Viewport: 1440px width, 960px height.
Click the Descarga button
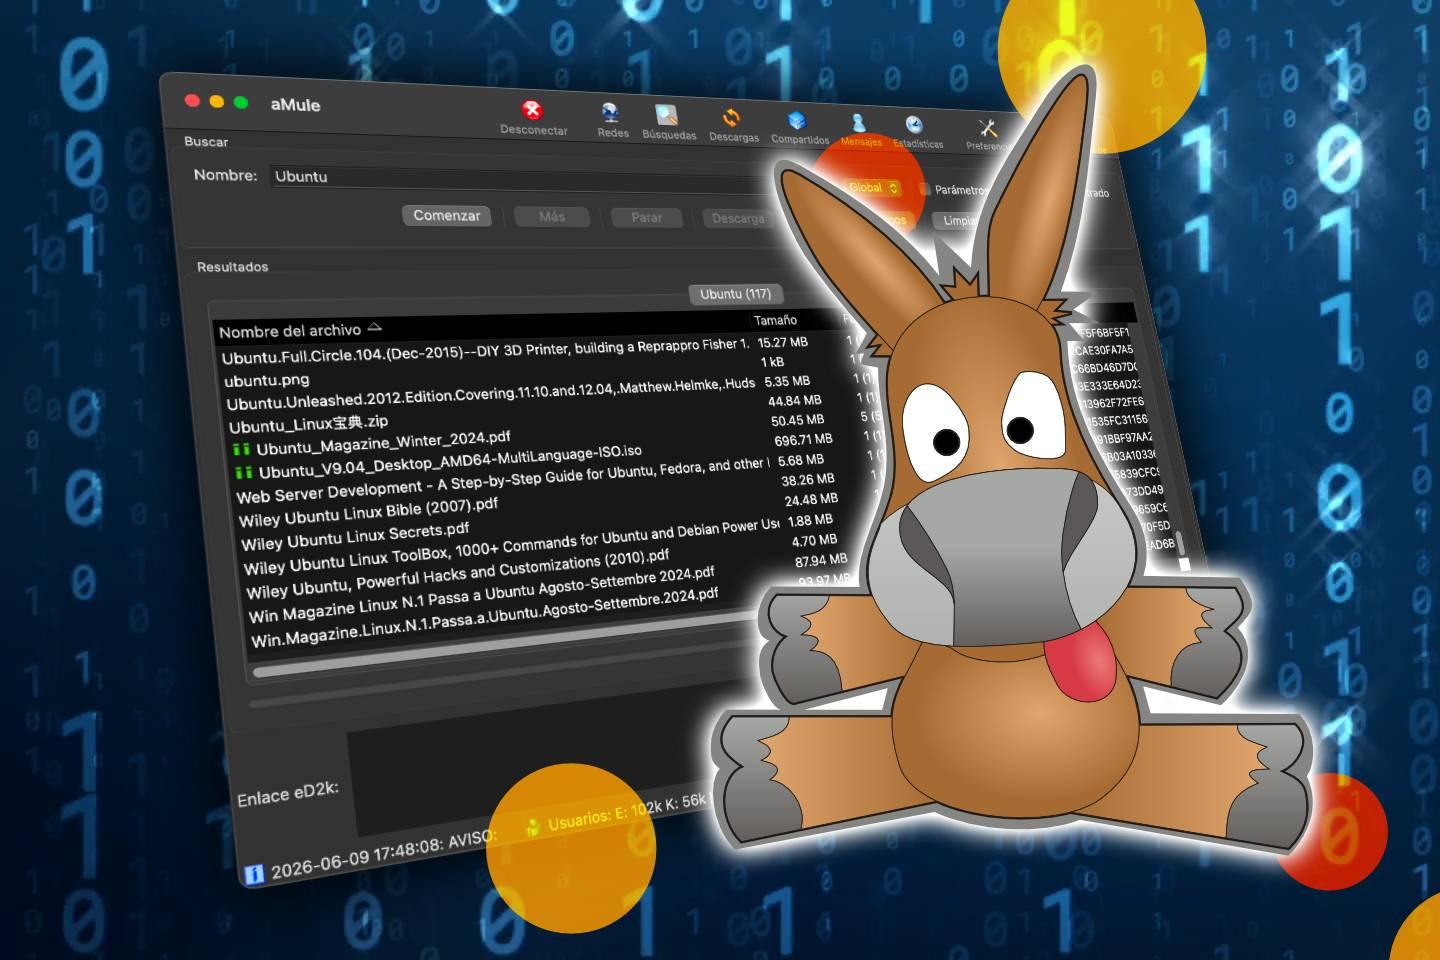[738, 219]
